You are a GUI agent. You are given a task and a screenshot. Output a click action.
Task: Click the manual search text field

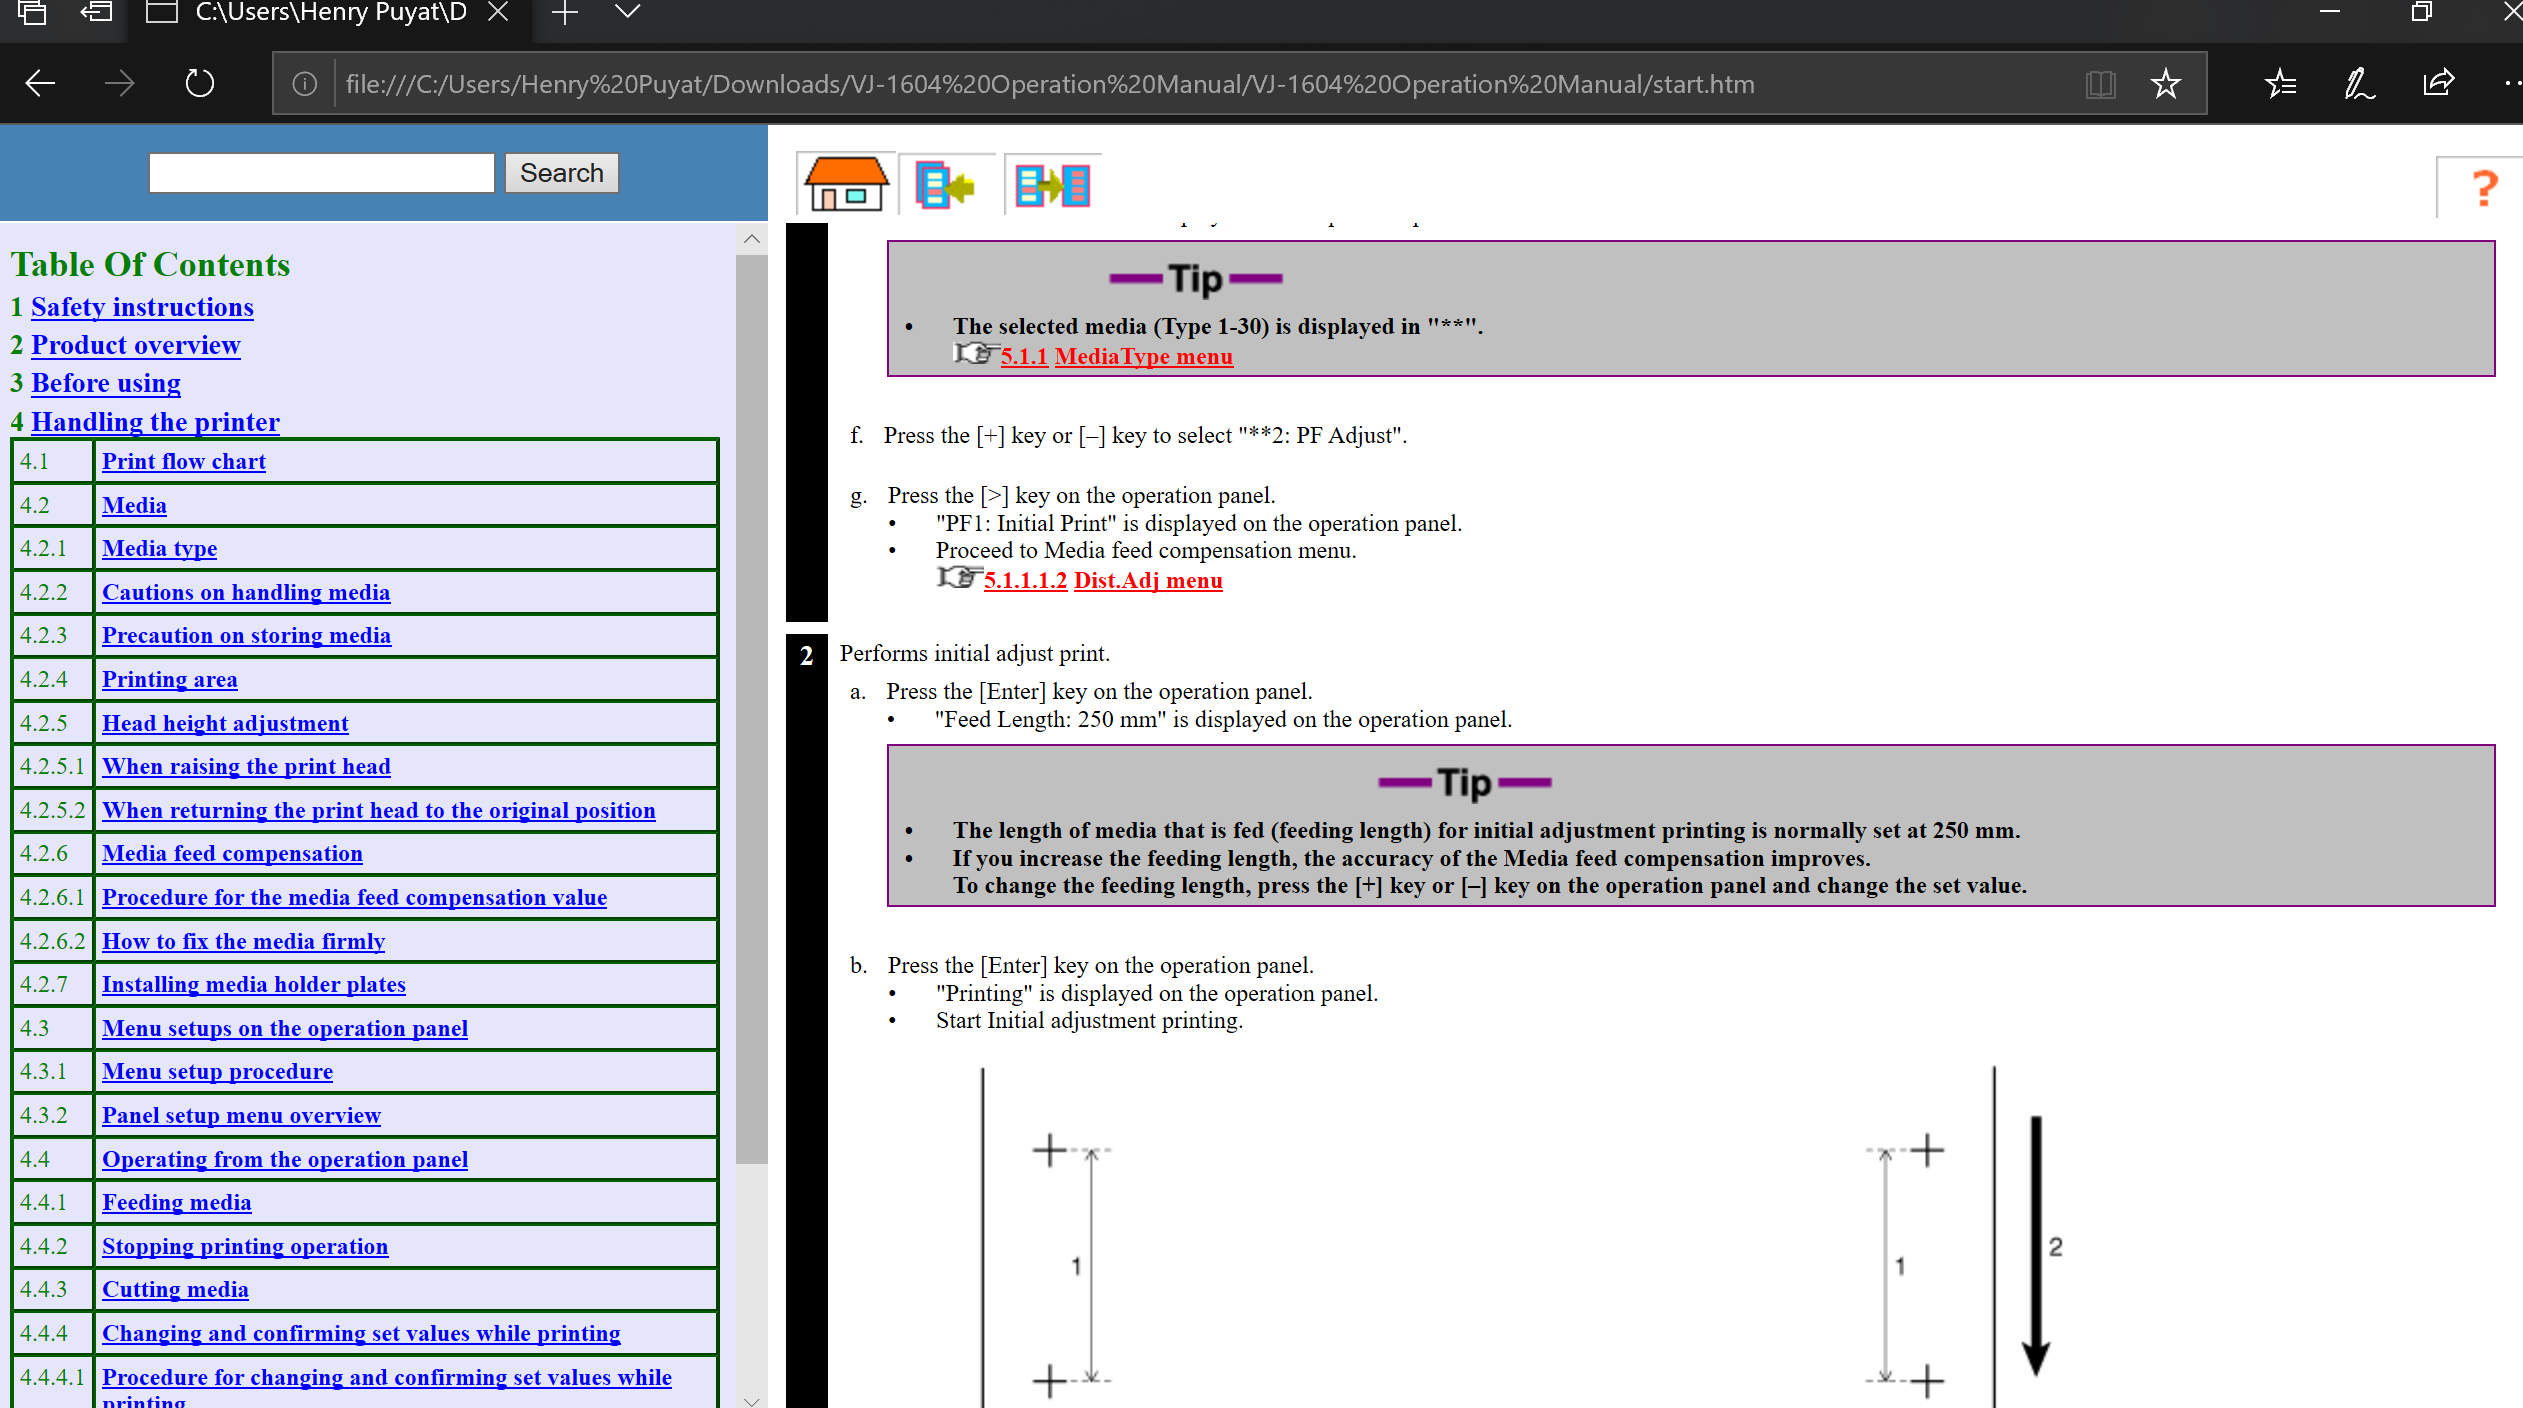(321, 172)
